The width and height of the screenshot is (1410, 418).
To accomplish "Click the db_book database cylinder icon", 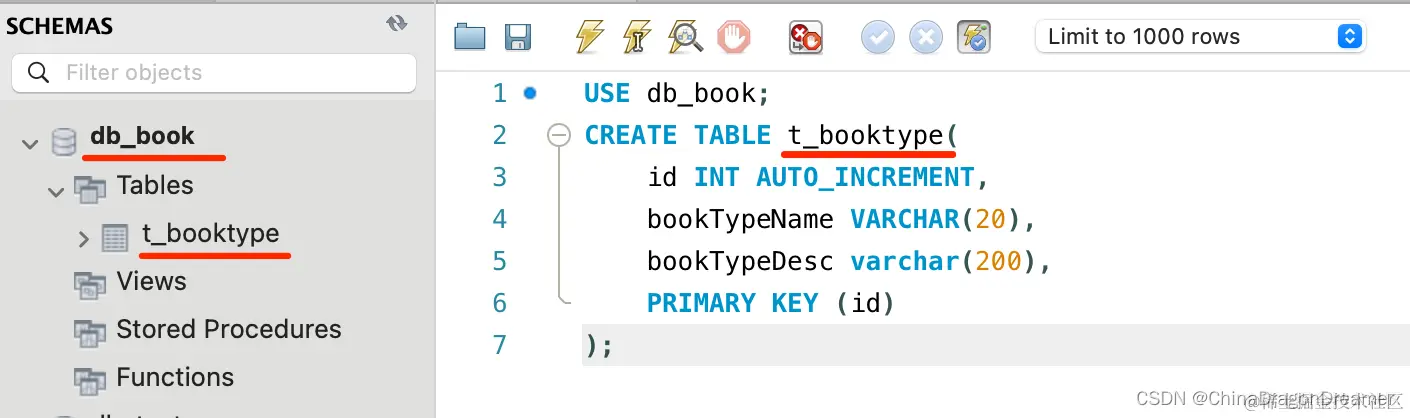I will tap(64, 144).
